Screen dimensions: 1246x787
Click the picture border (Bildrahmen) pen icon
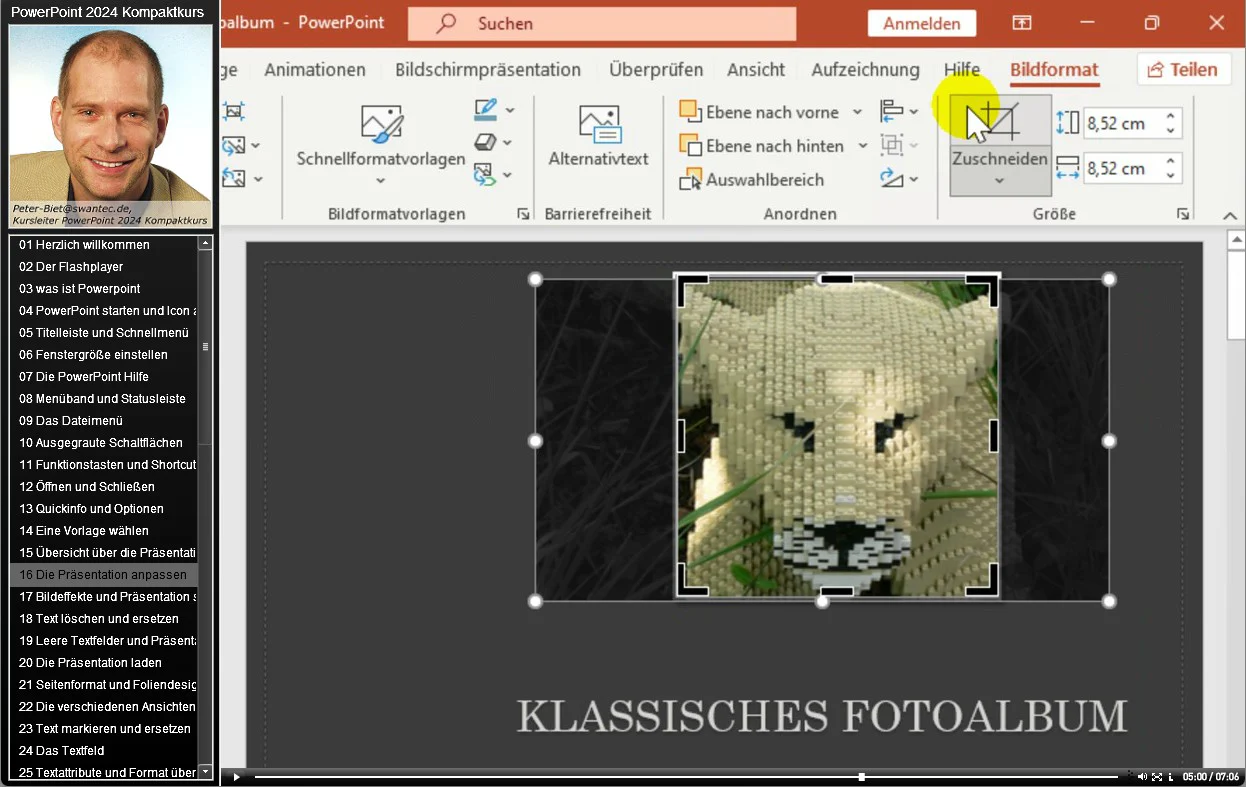pyautogui.click(x=486, y=109)
